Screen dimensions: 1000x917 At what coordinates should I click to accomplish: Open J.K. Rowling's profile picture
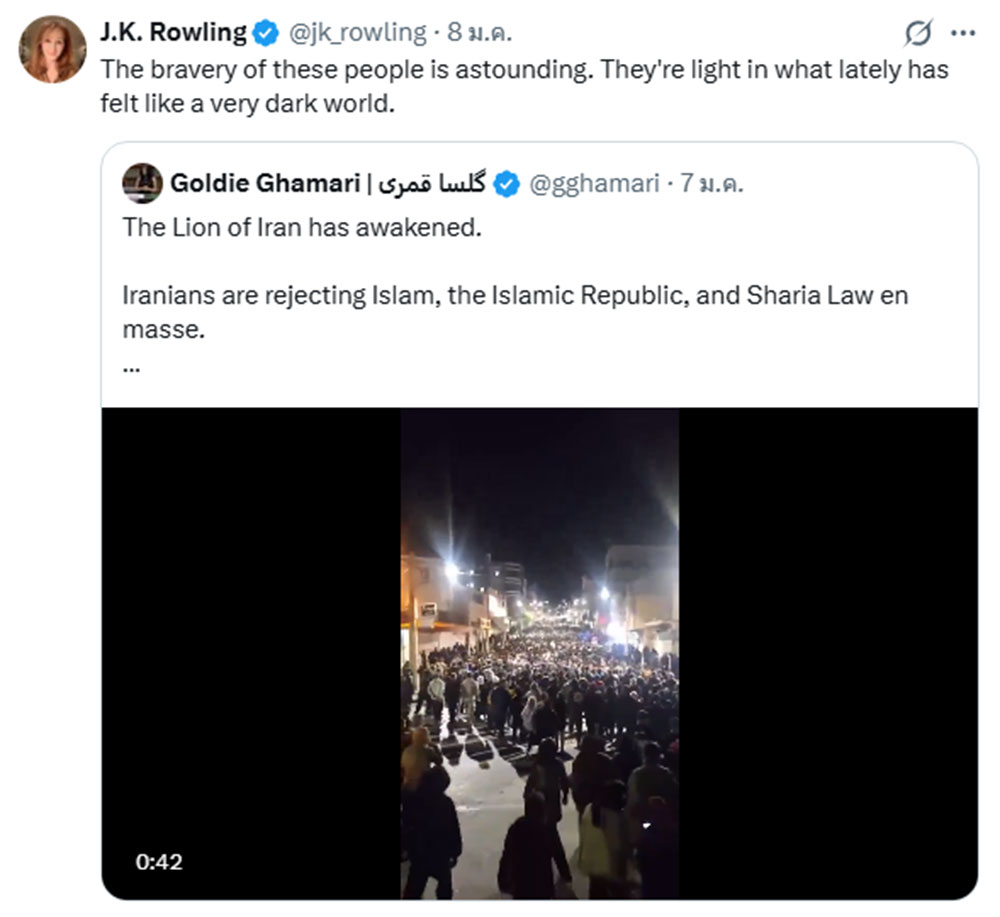click(52, 49)
